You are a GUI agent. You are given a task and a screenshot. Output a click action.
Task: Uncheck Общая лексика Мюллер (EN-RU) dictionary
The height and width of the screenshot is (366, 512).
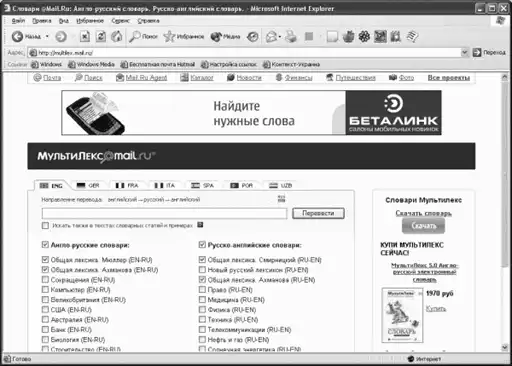[x=45, y=259]
